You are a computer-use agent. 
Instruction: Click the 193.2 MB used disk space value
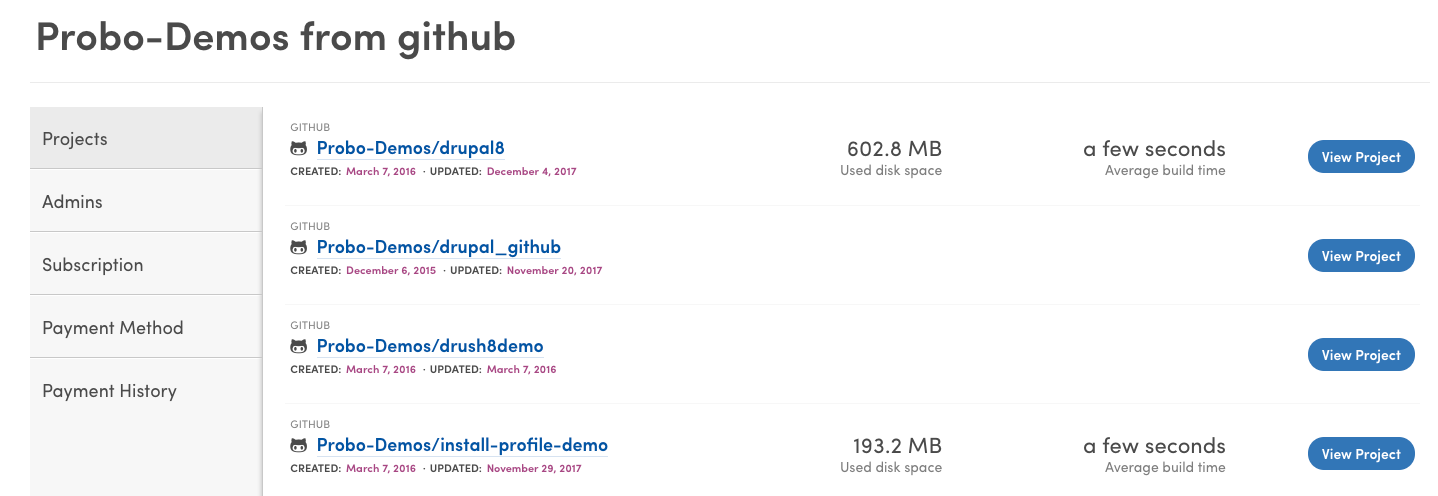tap(896, 446)
